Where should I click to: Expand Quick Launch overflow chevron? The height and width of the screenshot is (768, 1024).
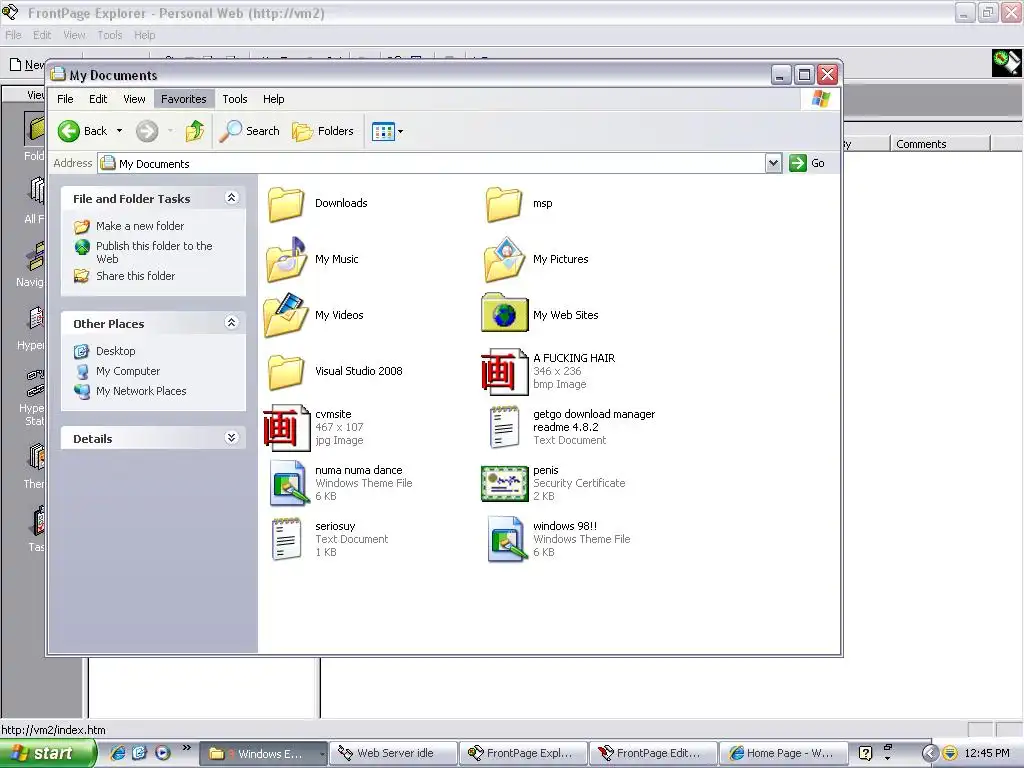(187, 748)
